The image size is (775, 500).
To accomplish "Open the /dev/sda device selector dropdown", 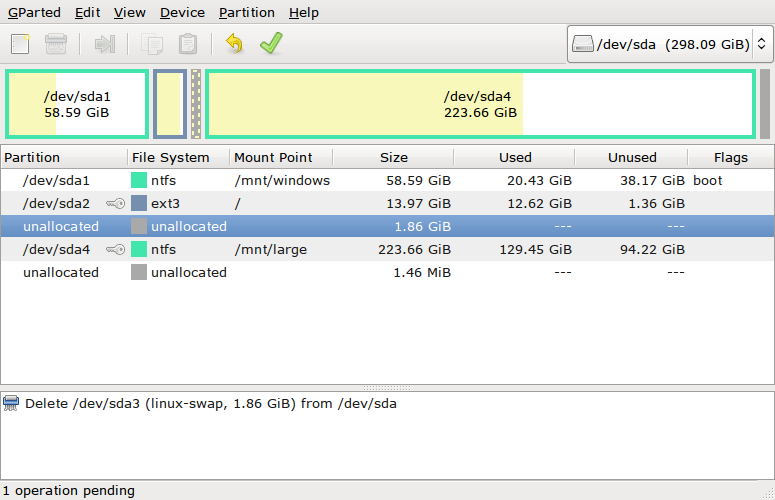I will click(670, 44).
